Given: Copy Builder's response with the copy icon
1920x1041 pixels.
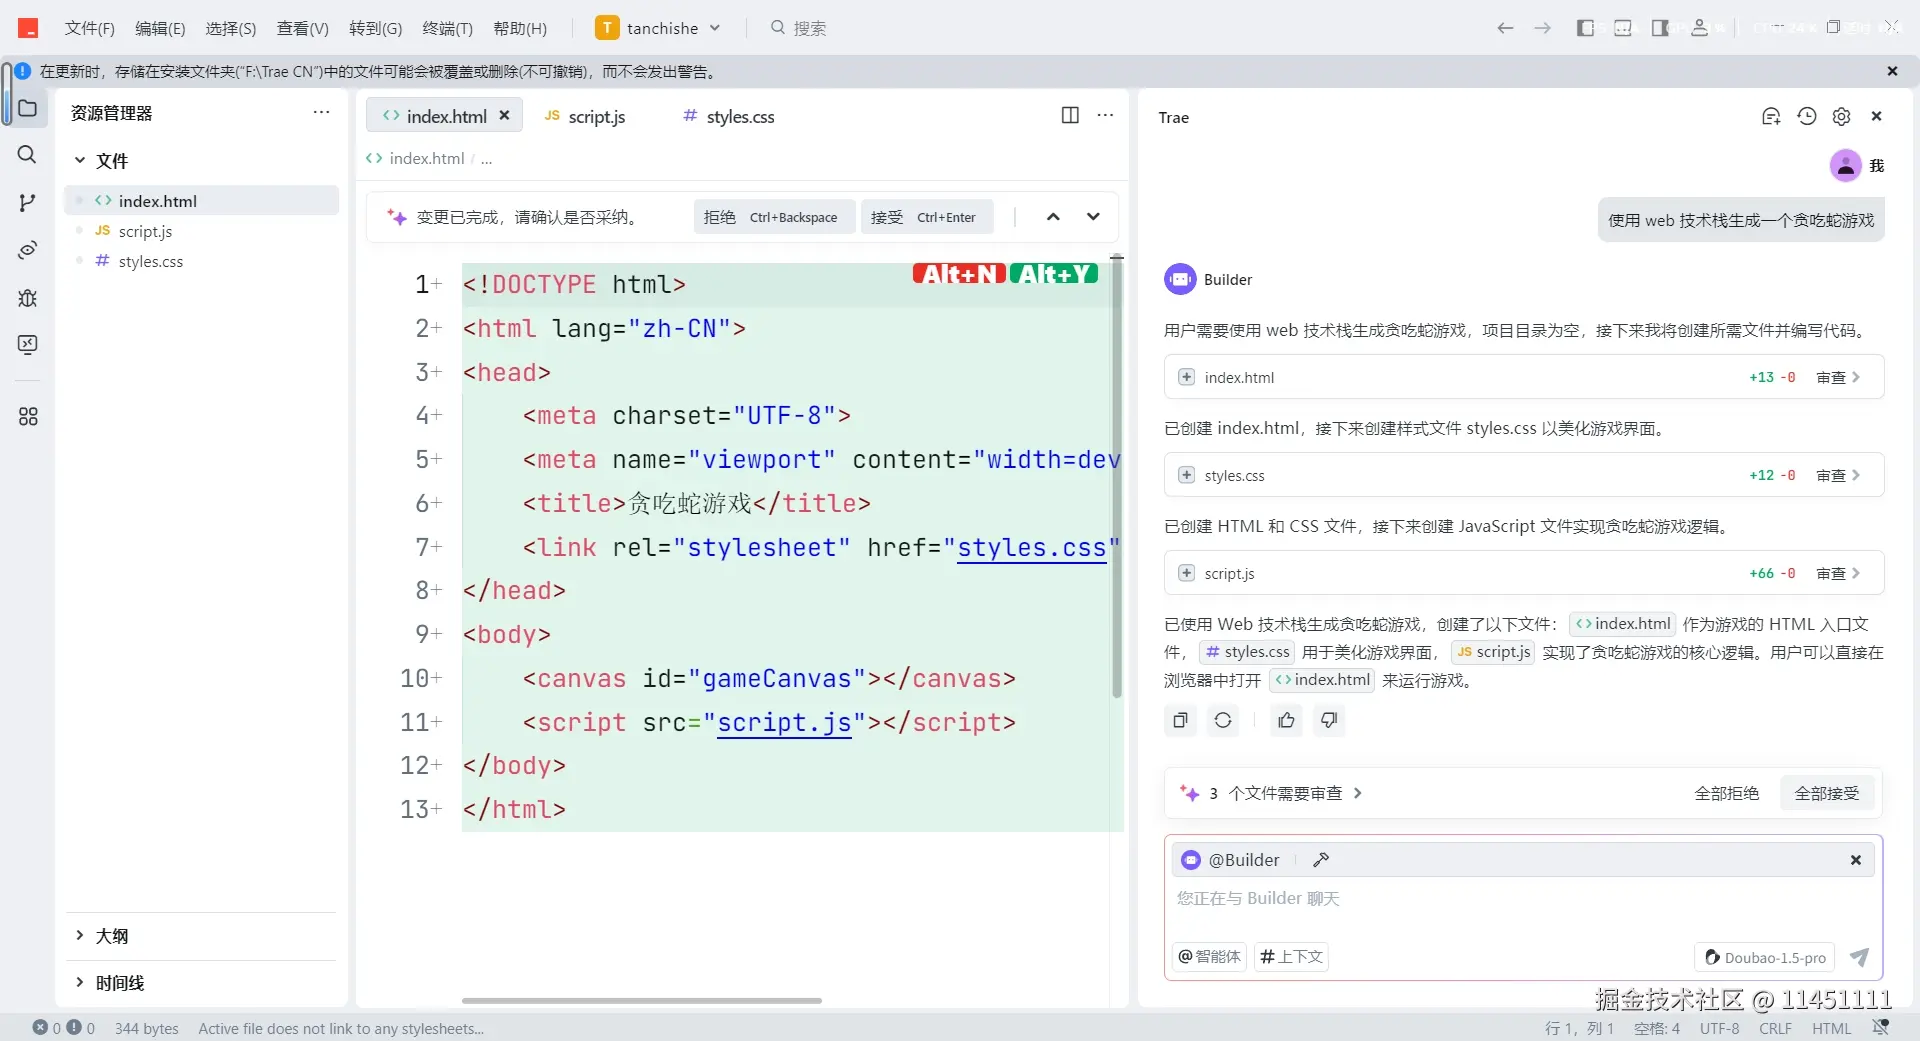Looking at the screenshot, I should tap(1179, 720).
